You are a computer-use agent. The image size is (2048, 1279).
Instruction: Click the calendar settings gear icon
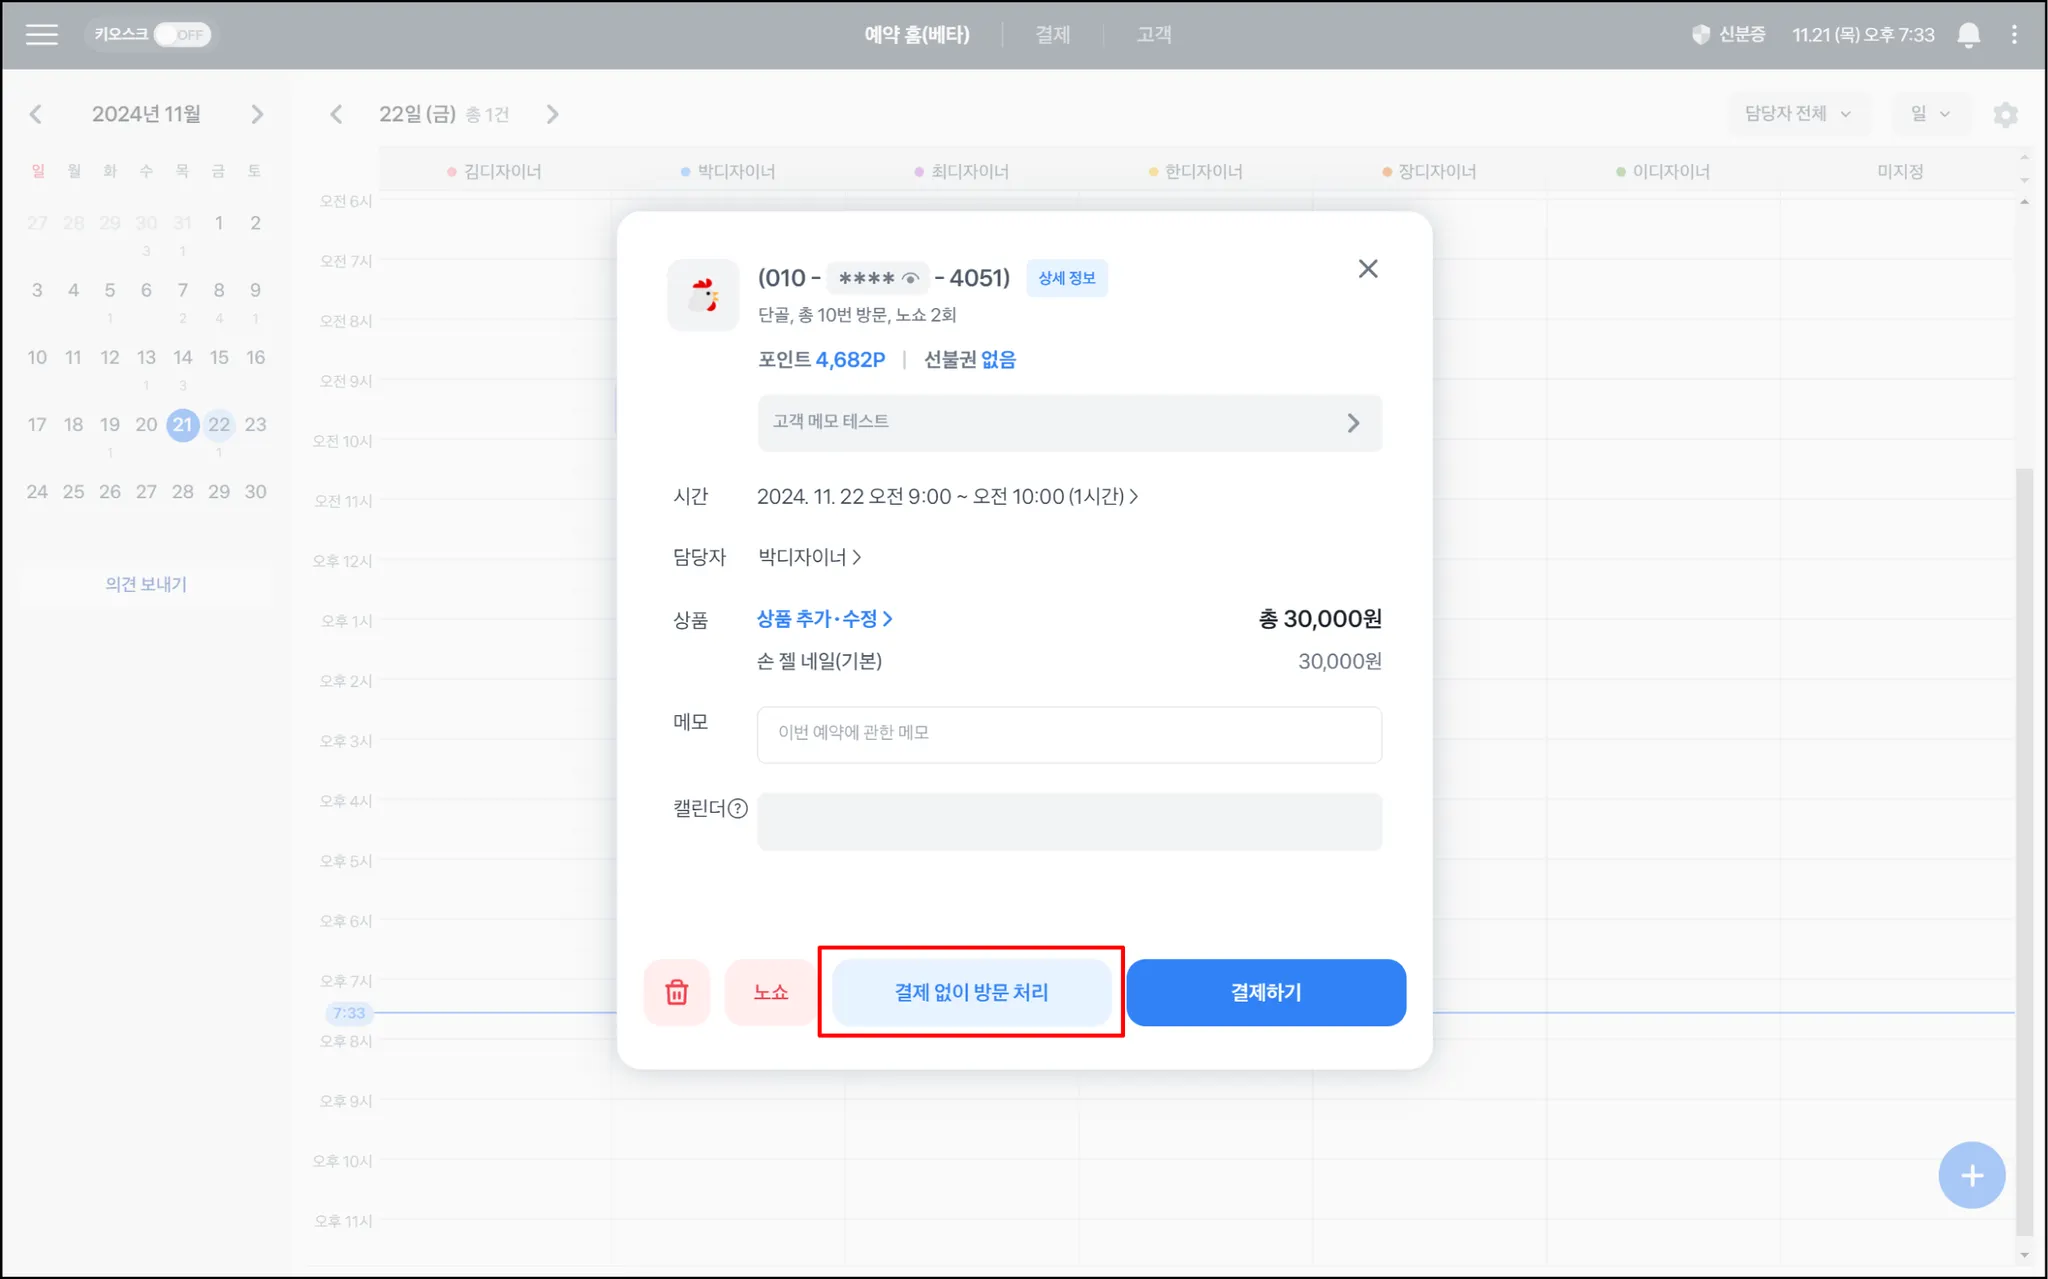pos(2005,114)
